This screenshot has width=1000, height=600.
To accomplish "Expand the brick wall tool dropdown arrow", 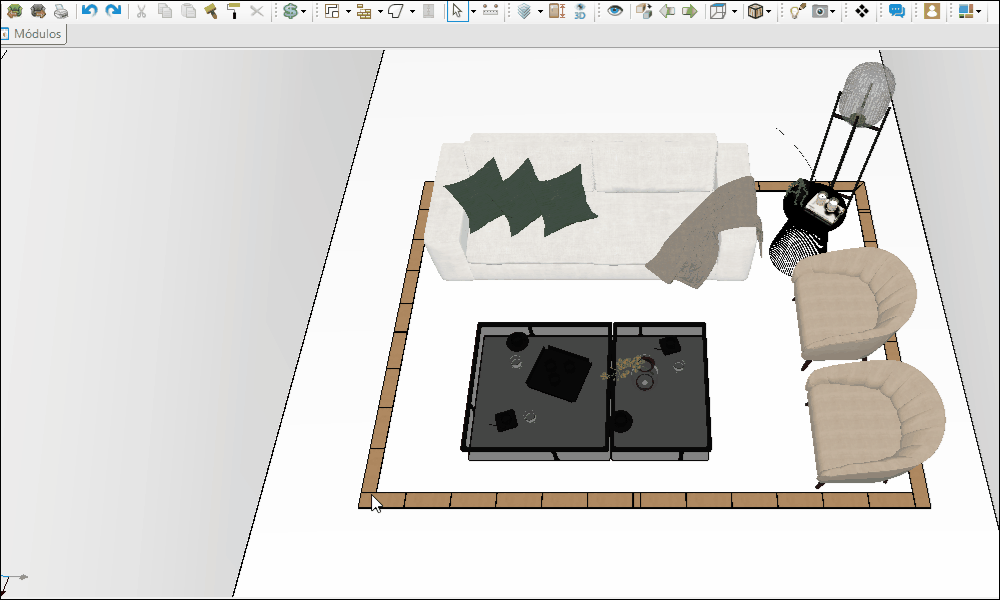I will [380, 11].
